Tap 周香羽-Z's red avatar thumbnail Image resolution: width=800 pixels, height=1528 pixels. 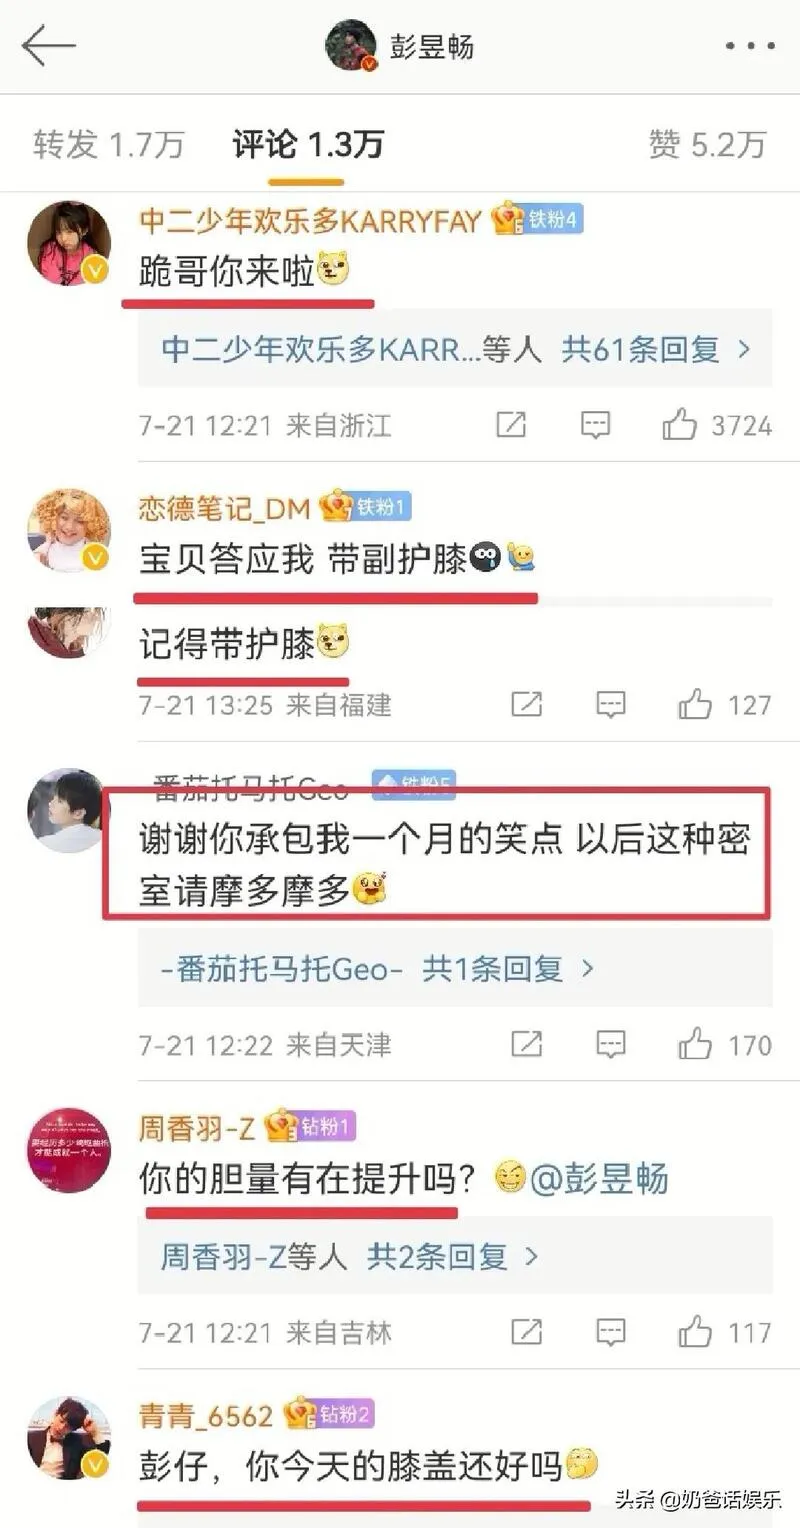68,1150
